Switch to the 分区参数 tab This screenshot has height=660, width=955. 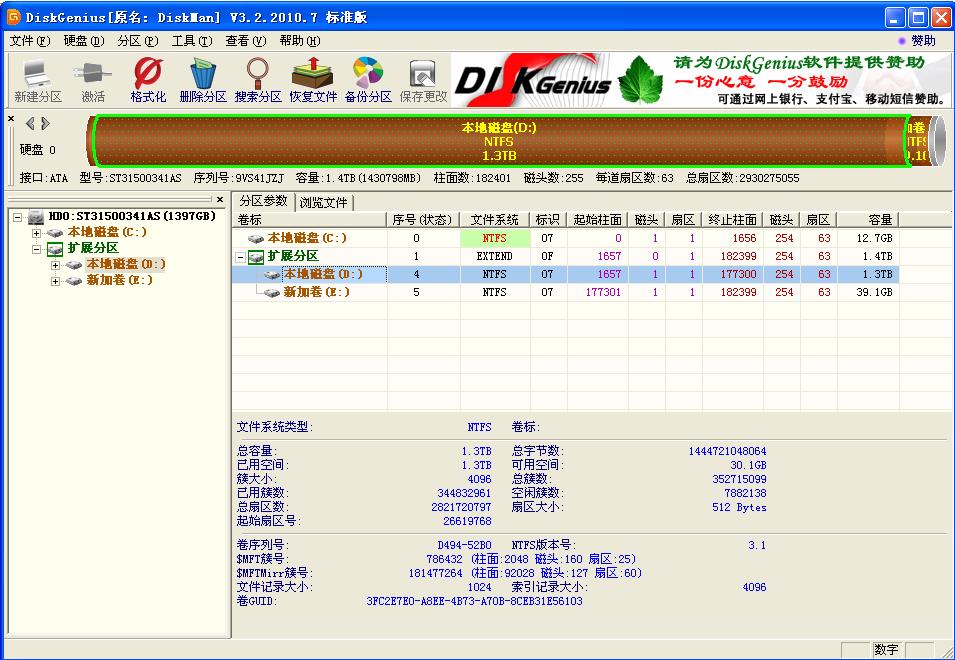(263, 201)
